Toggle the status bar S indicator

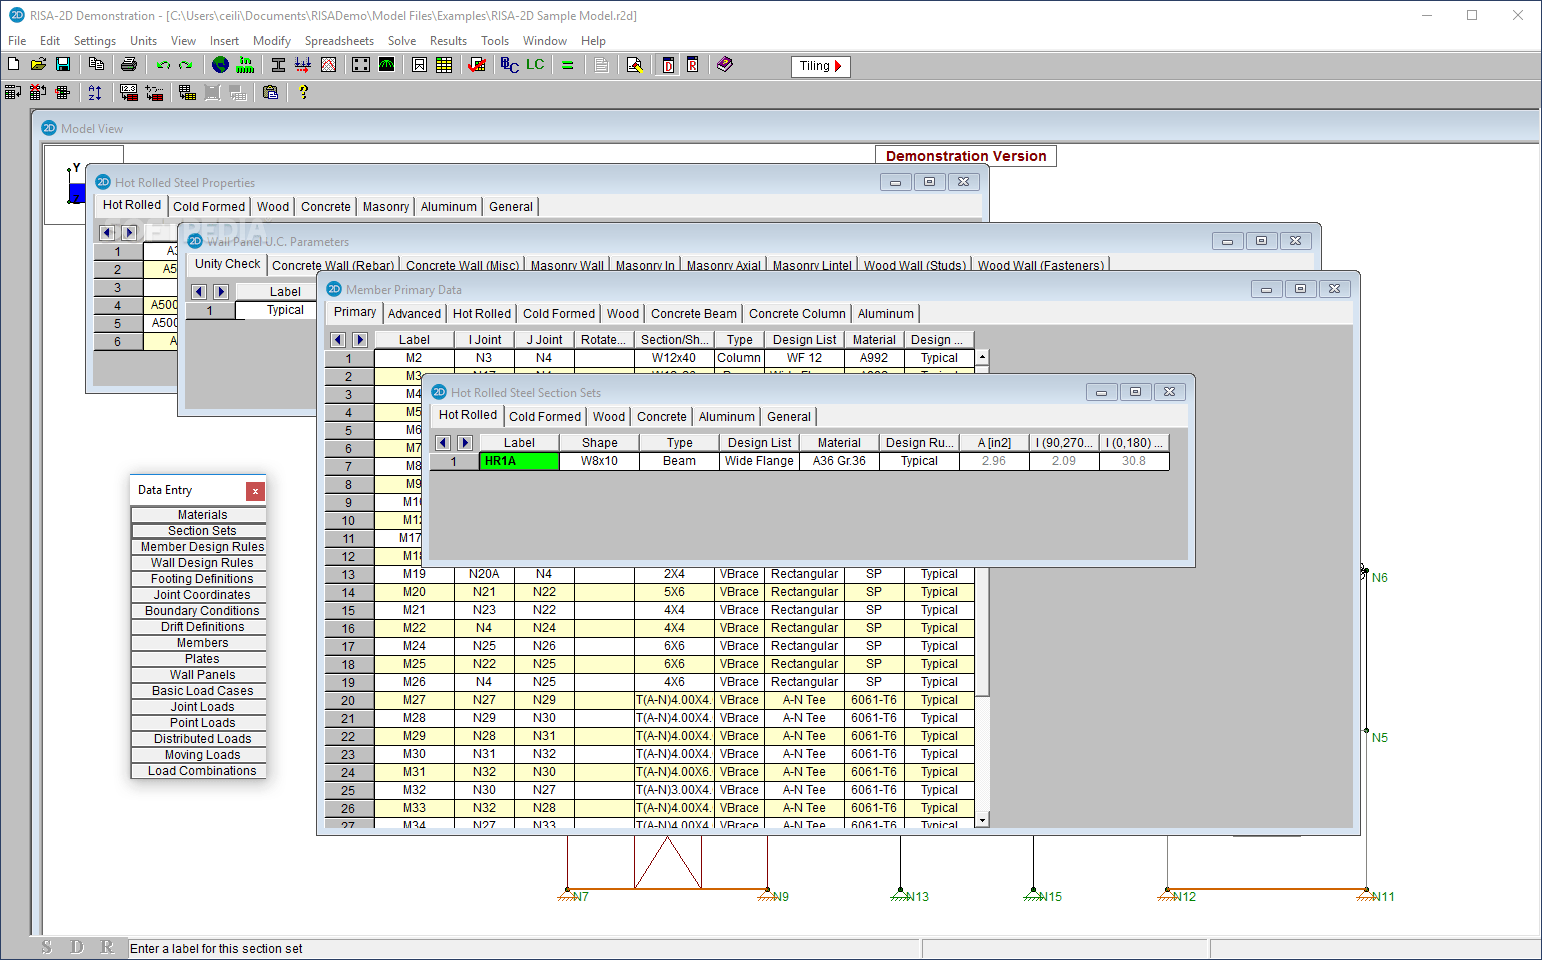(x=47, y=947)
